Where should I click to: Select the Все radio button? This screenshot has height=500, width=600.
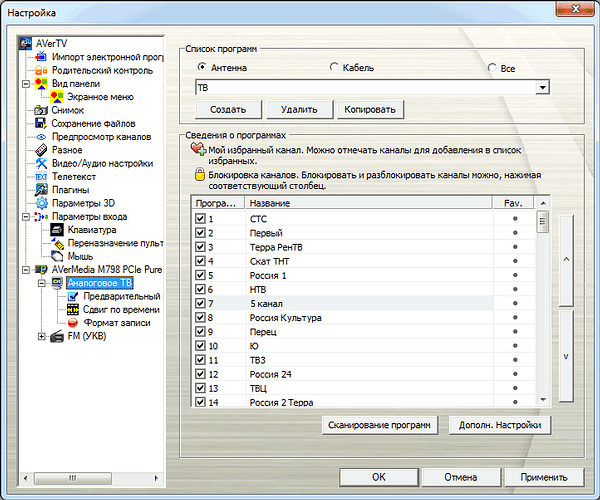(x=492, y=68)
